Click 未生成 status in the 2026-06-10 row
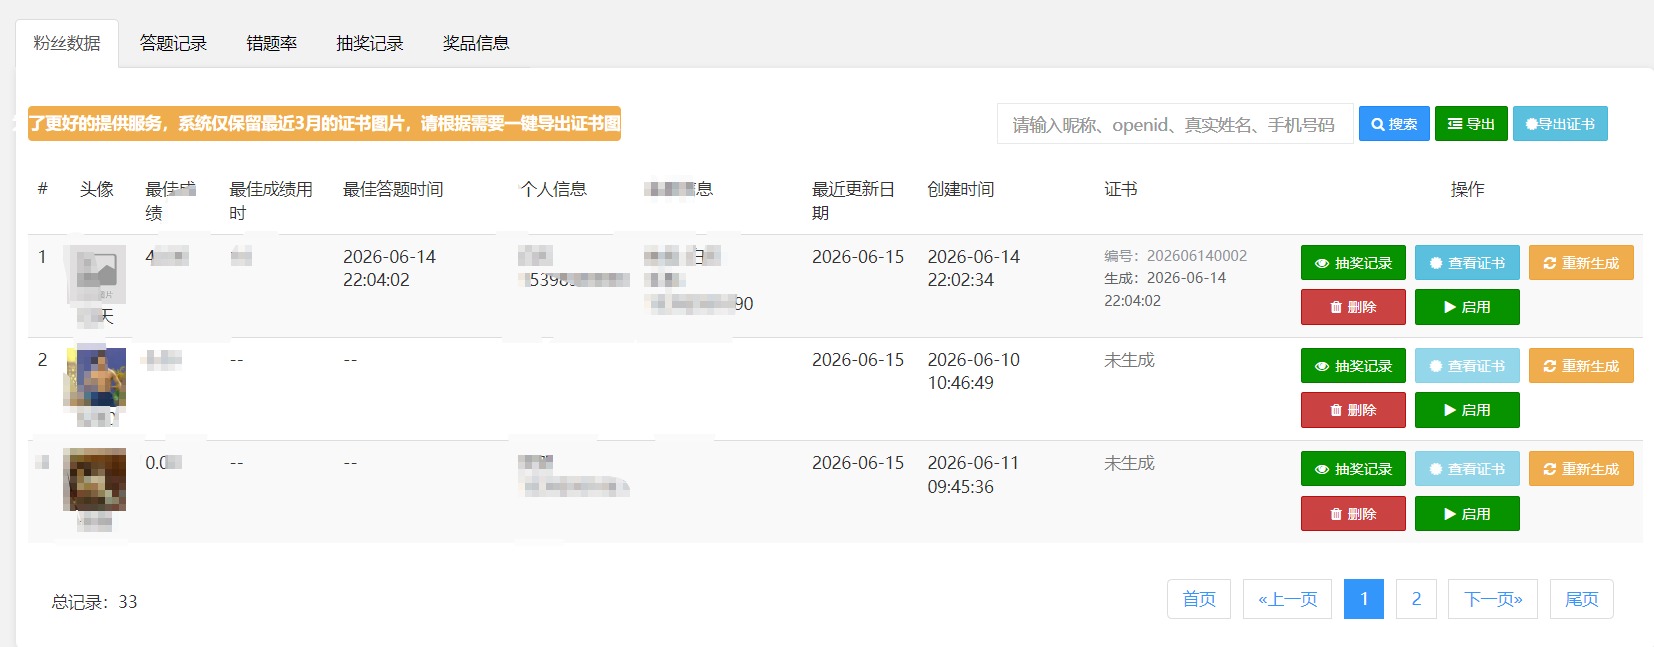The width and height of the screenshot is (1654, 647). pyautogui.click(x=1129, y=360)
